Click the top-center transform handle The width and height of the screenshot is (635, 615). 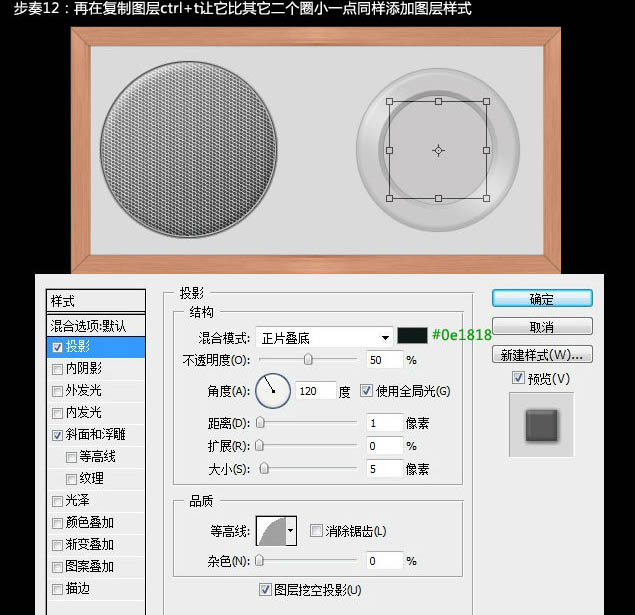[x=438, y=101]
